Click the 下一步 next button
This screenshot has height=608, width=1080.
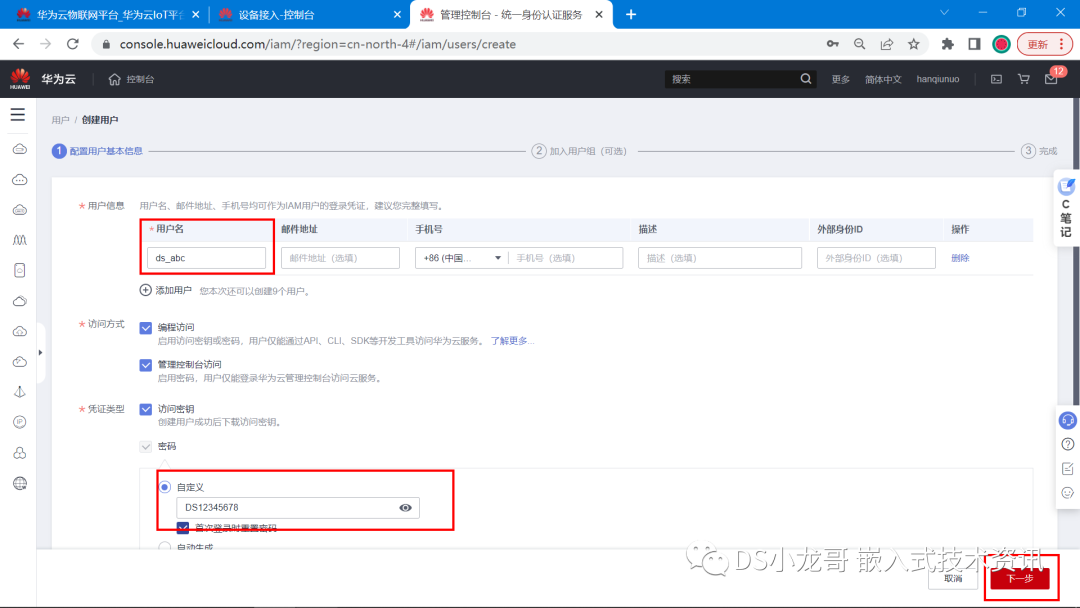[1020, 578]
